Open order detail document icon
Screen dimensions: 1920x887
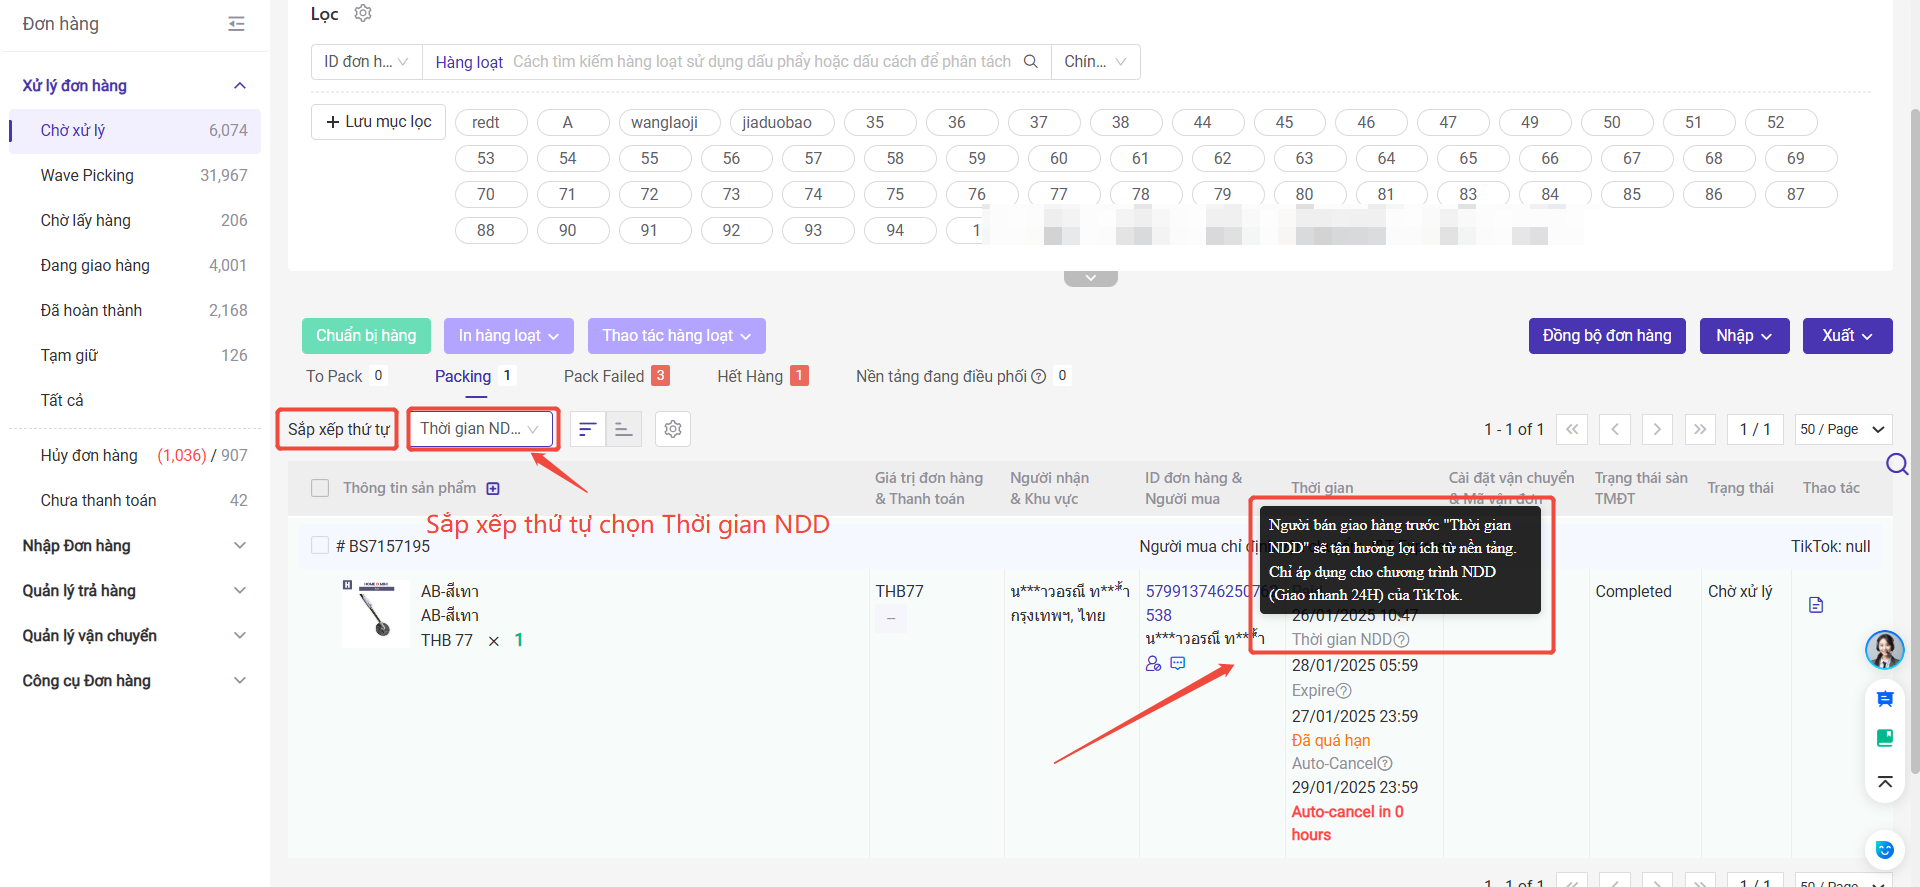coord(1816,605)
